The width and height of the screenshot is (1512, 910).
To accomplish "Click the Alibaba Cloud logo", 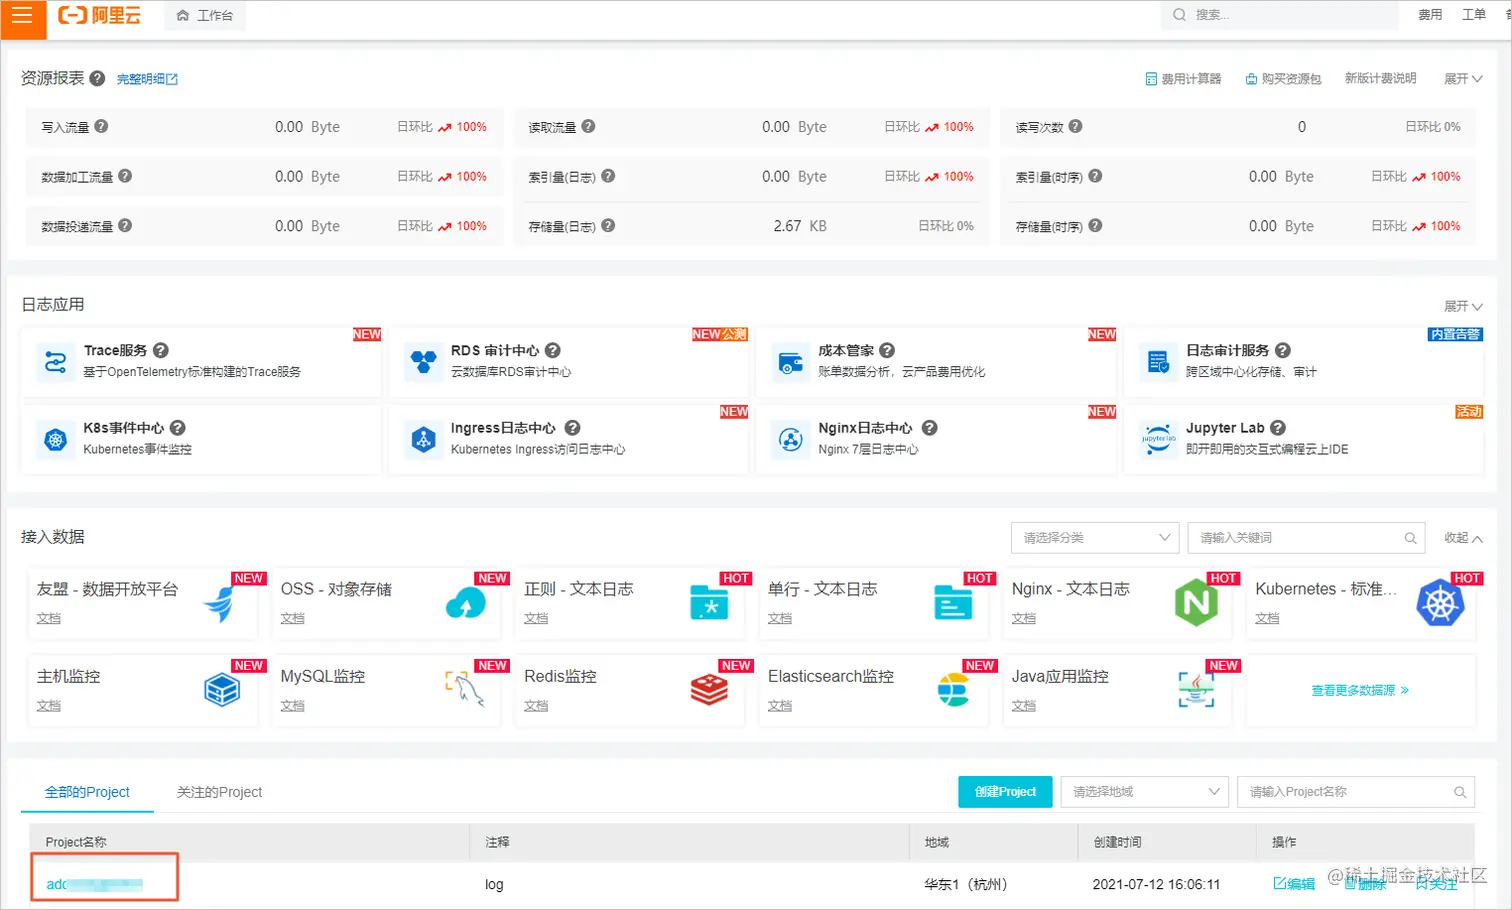I will tap(99, 15).
